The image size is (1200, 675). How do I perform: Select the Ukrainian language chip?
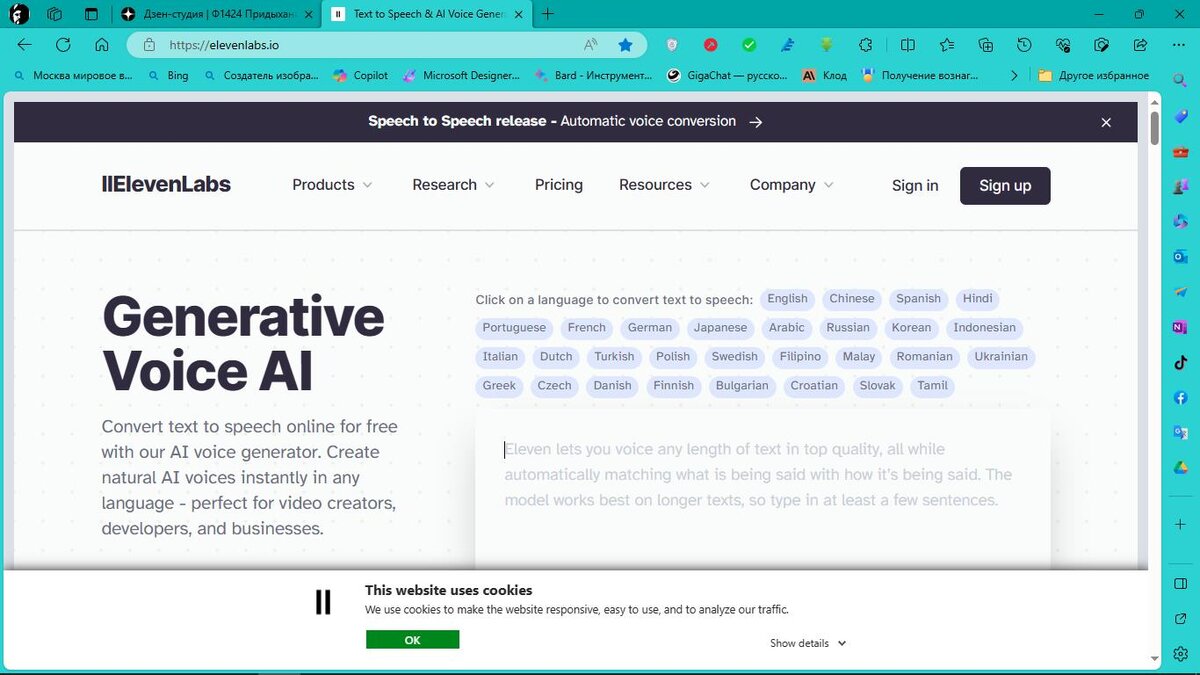coord(1001,356)
